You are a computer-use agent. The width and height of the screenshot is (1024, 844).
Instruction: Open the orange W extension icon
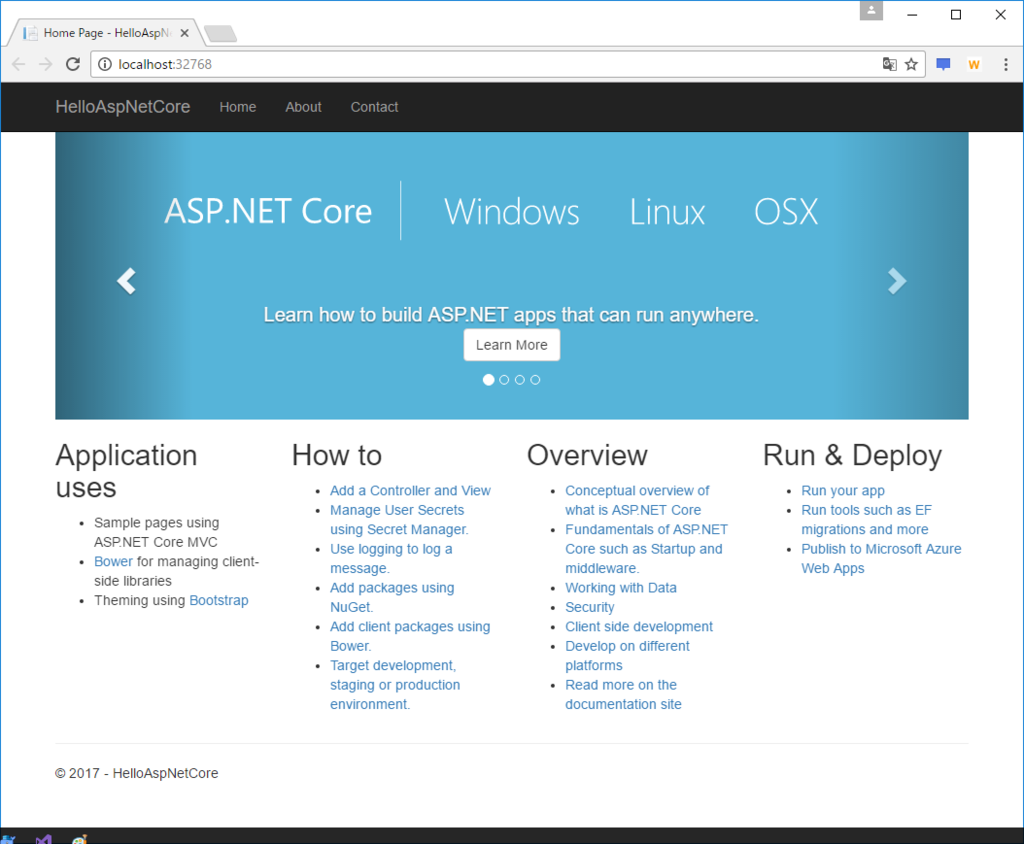coord(974,64)
